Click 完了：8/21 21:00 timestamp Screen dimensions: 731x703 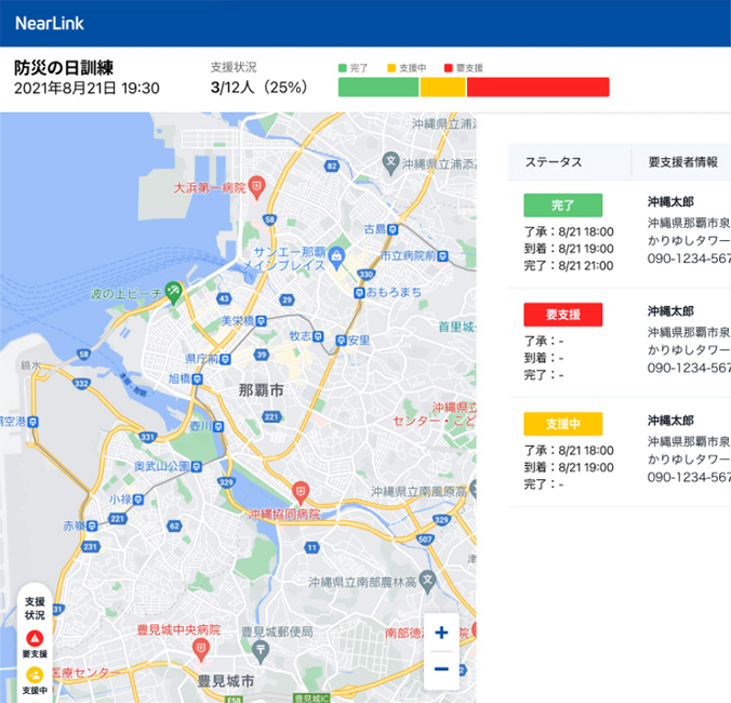click(x=569, y=266)
